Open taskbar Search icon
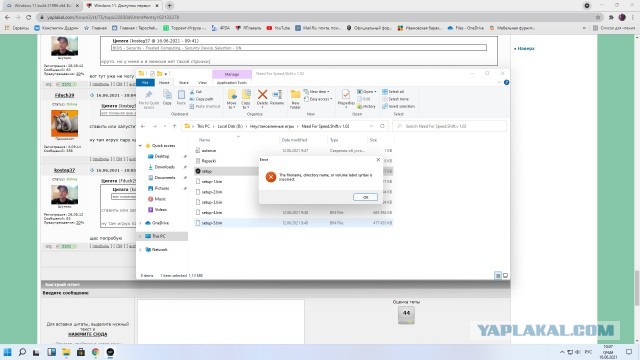Viewport: 640px width, 360px height. click(22, 352)
